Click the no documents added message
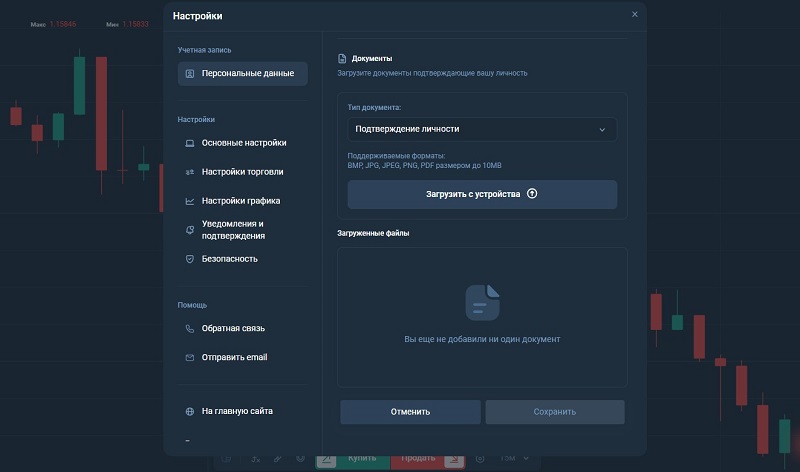Image resolution: width=800 pixels, height=472 pixels. [x=482, y=340]
